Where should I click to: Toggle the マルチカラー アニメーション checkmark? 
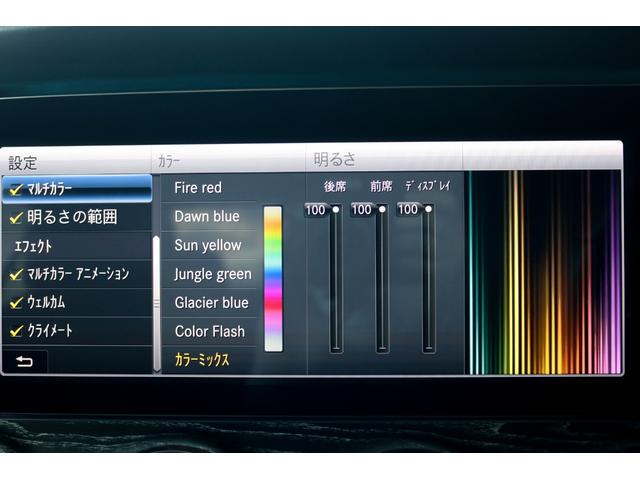[15, 273]
